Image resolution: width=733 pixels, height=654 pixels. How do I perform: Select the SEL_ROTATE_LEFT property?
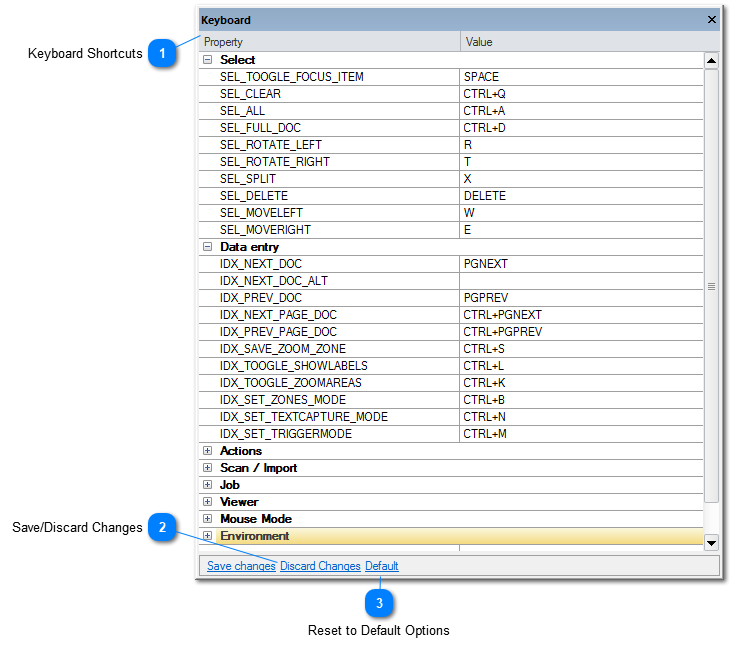click(x=329, y=145)
